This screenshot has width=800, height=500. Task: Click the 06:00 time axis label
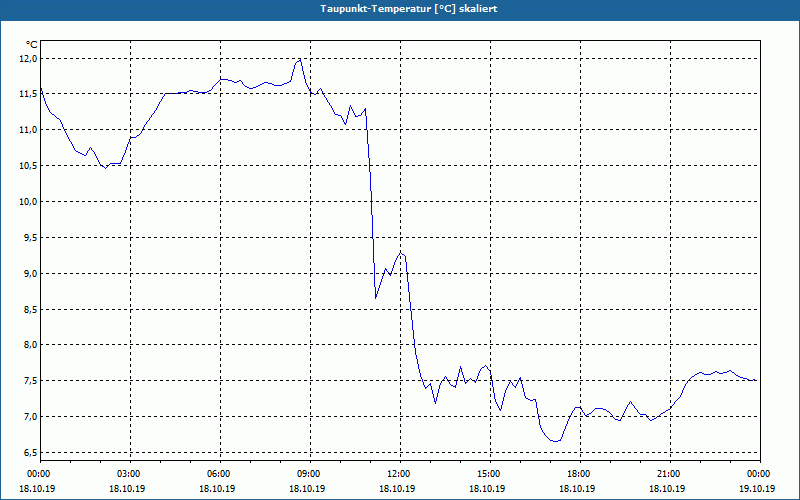click(220, 474)
